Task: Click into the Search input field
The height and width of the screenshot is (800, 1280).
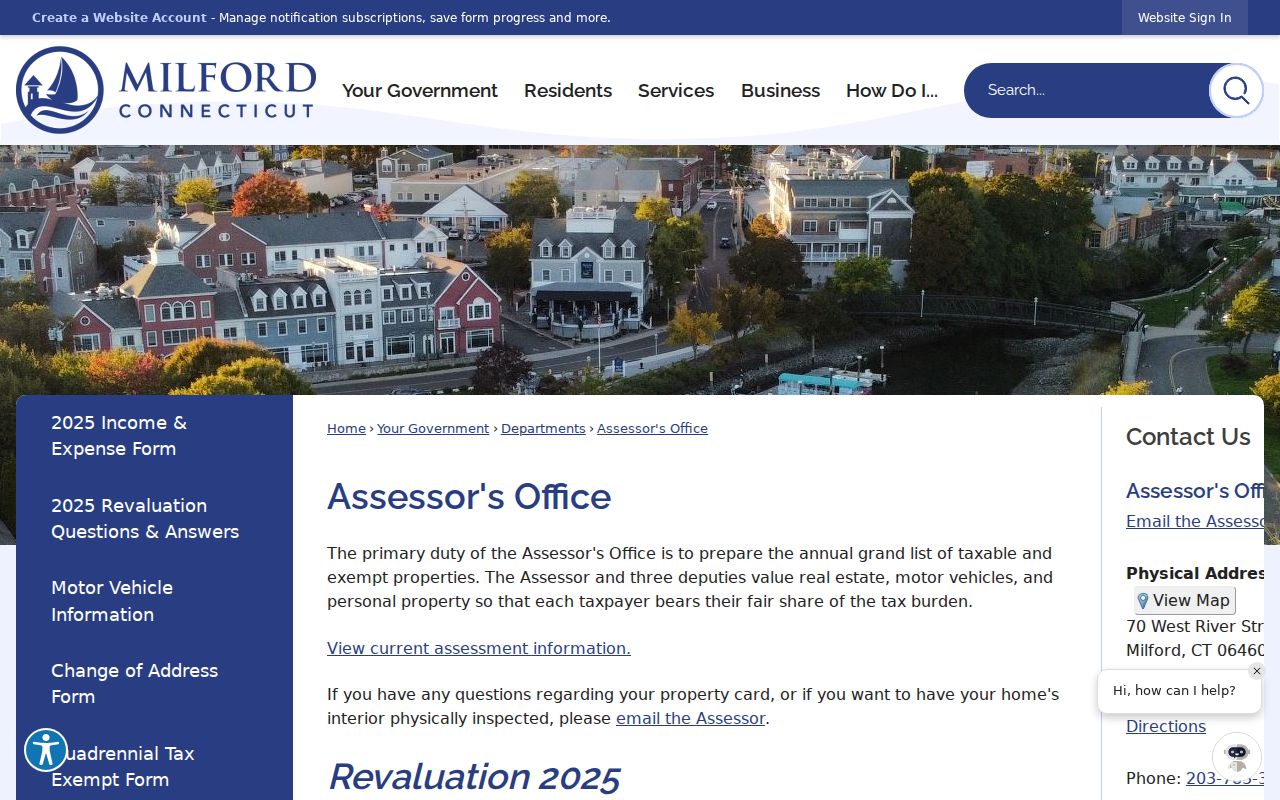Action: pos(1088,90)
